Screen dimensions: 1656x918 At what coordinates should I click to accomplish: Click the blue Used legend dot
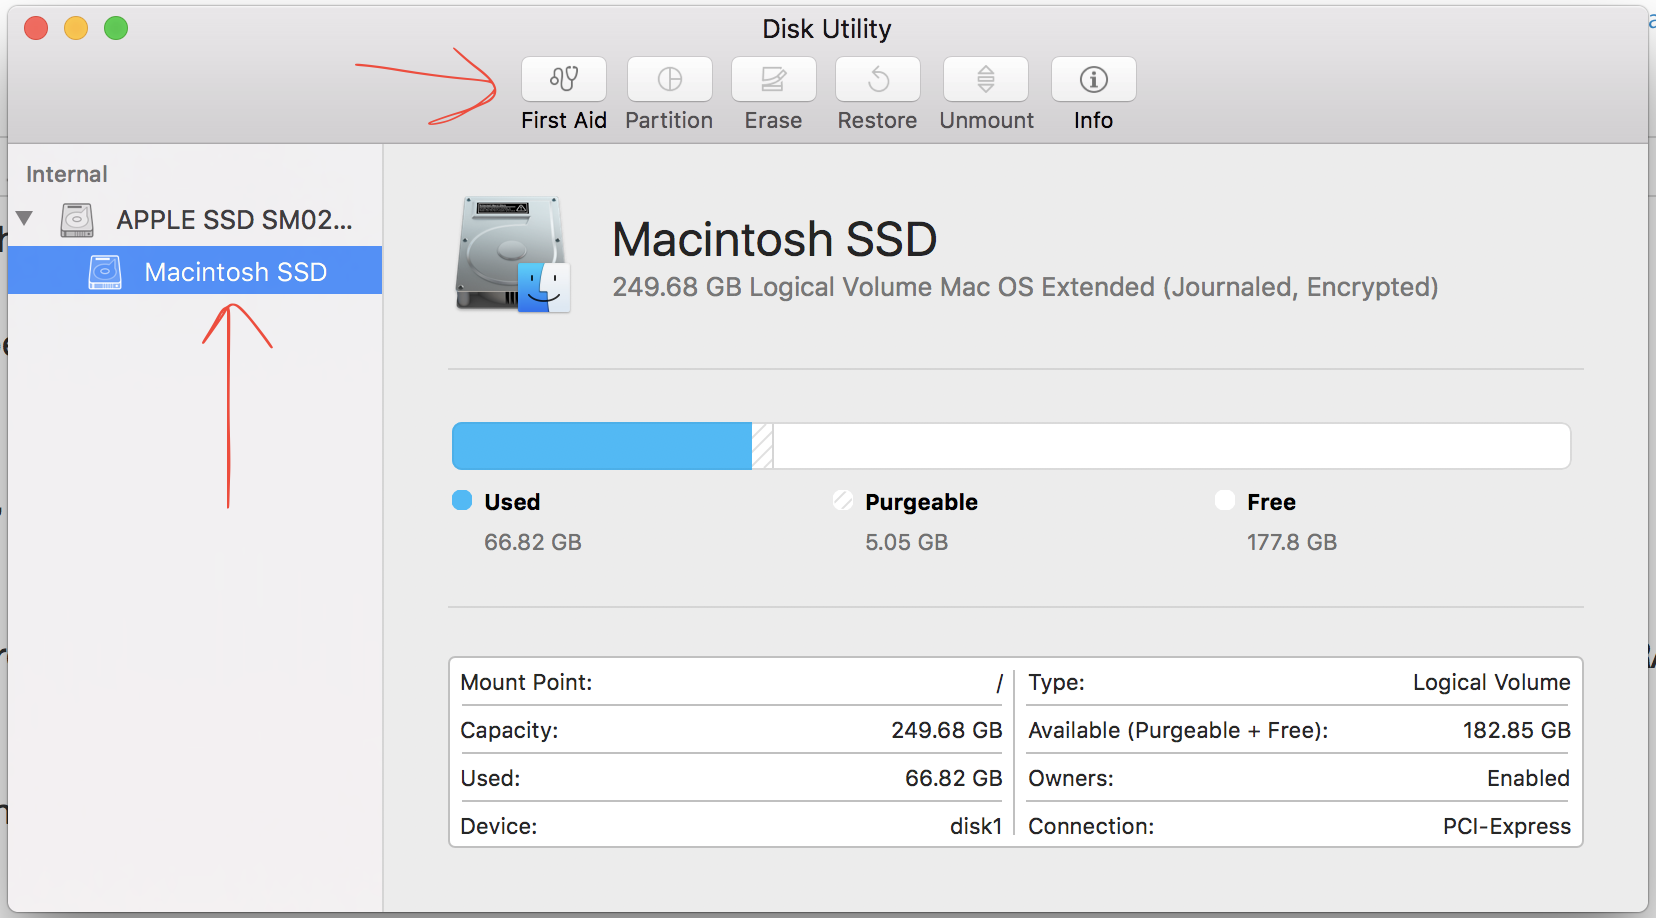click(x=462, y=500)
